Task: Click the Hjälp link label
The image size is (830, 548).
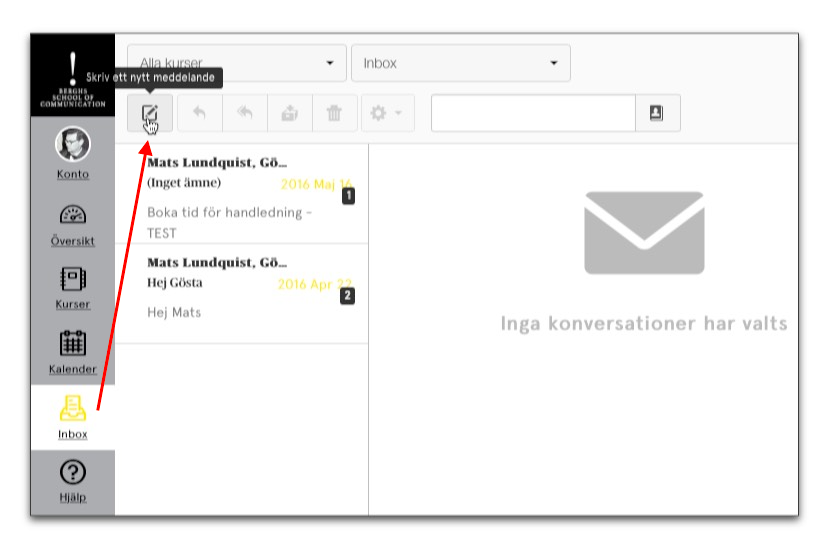Action: pos(73,498)
